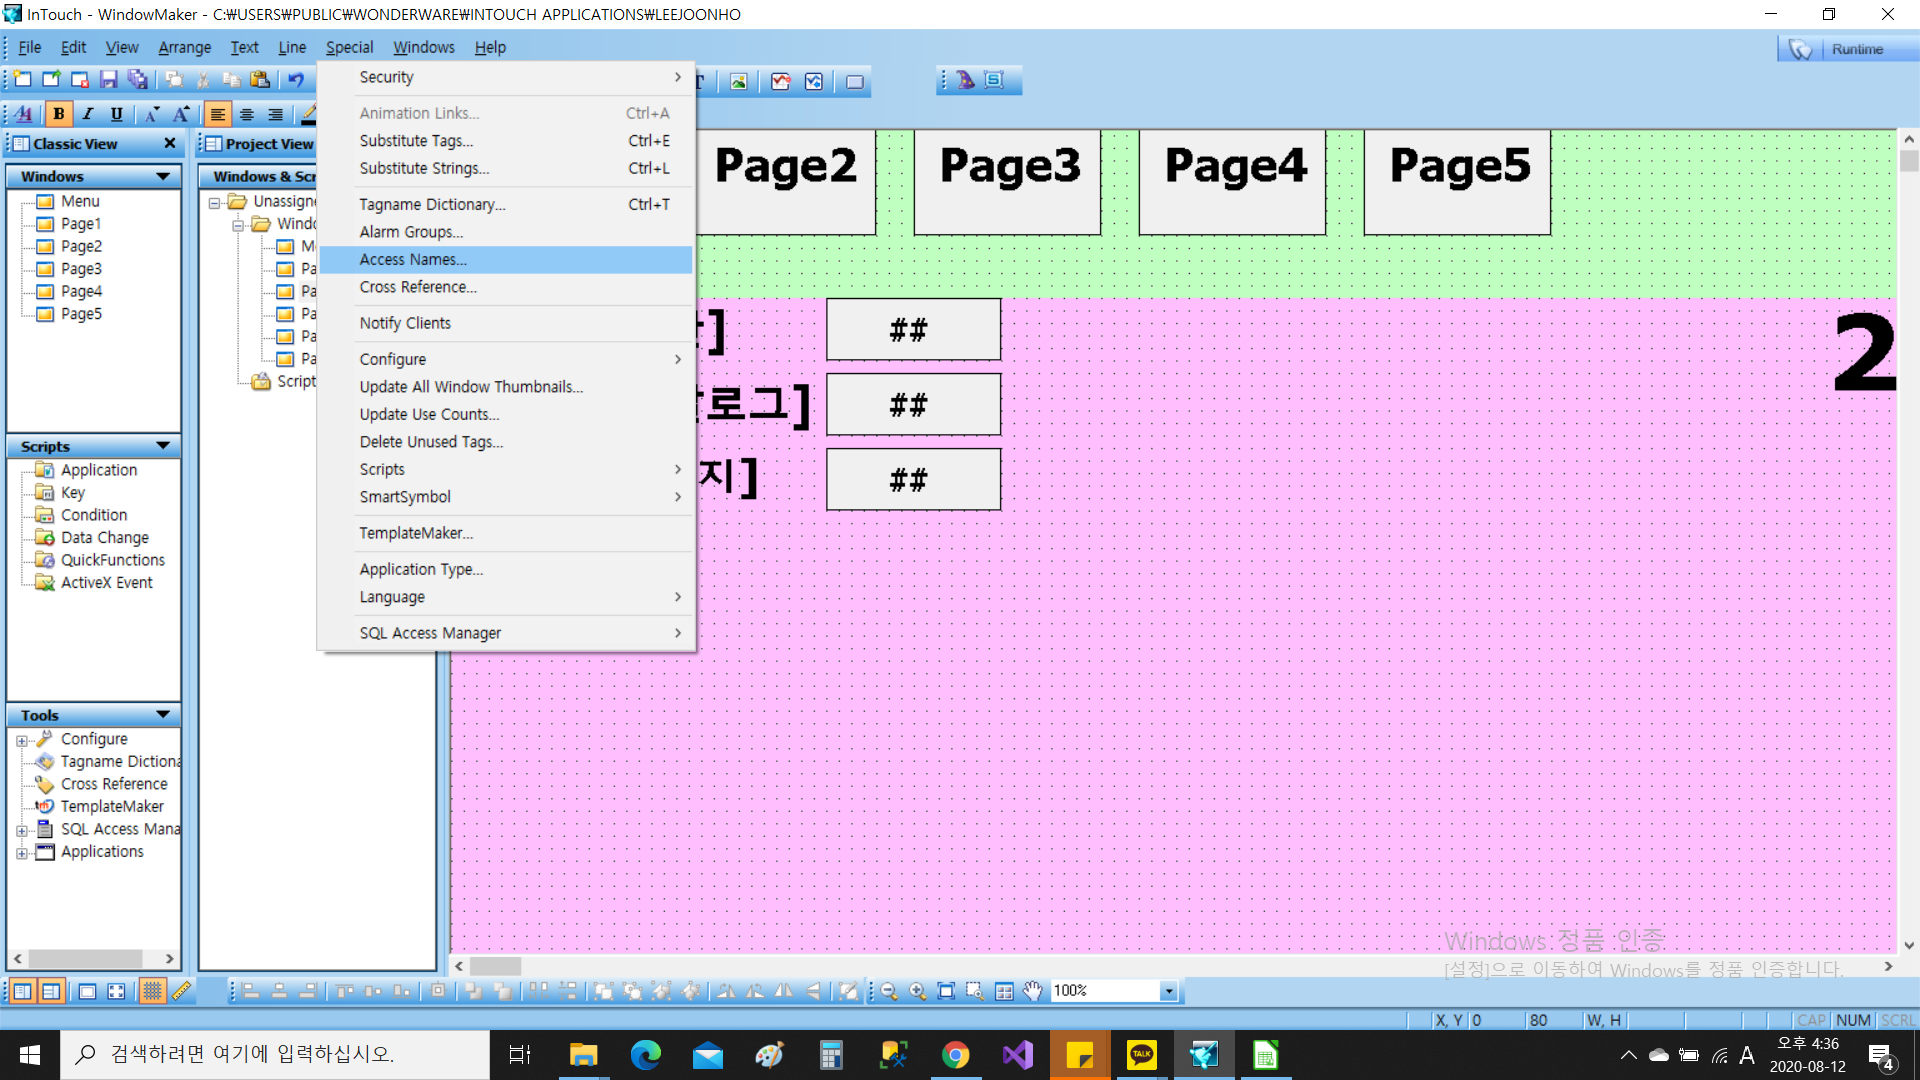Click the Zoom Selected Area icon
Image resolution: width=1920 pixels, height=1080 pixels.
975,991
